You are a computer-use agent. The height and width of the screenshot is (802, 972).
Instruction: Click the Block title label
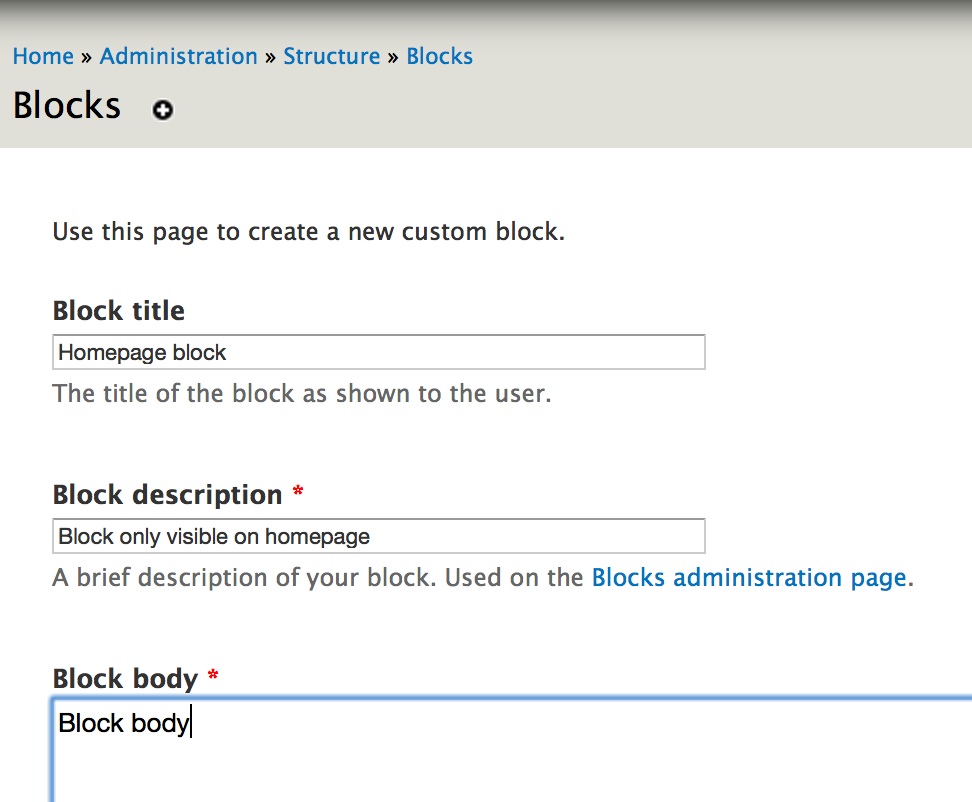coord(118,311)
